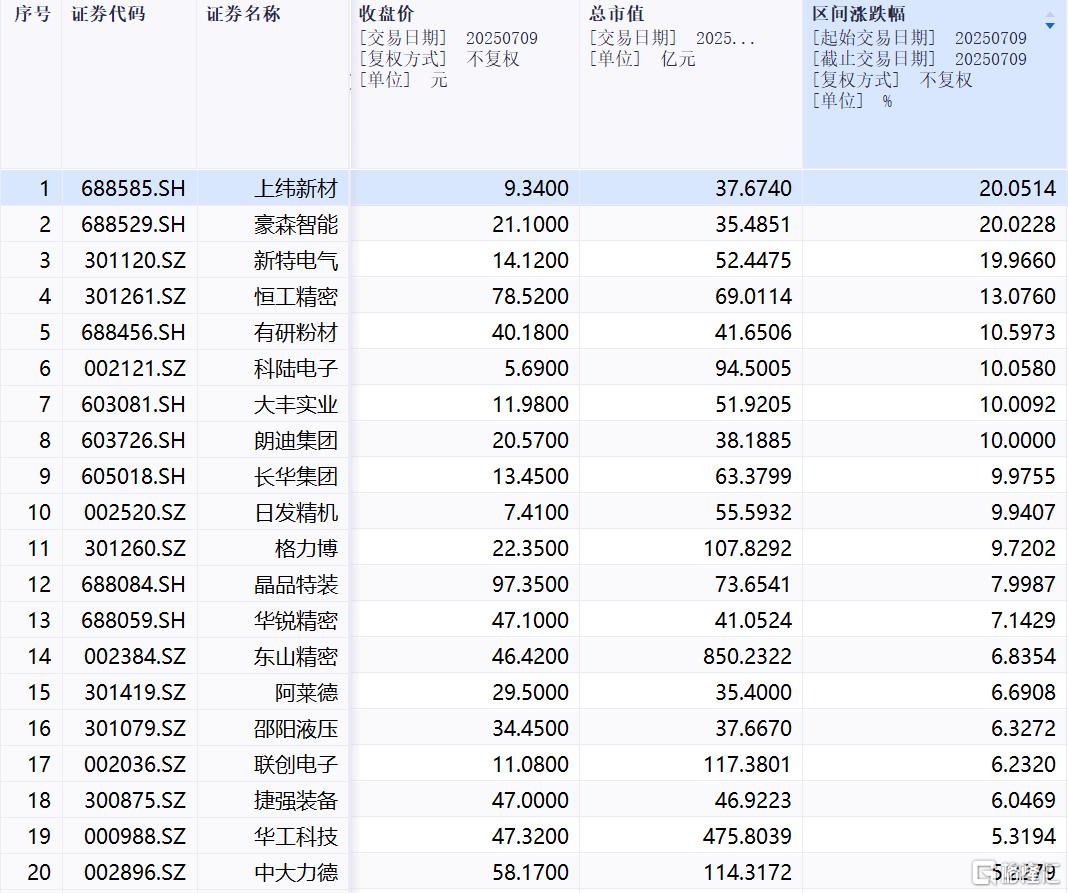Viewport: 1068px width, 893px height.
Task: Select stock code 605018.SH
Action: (133, 476)
